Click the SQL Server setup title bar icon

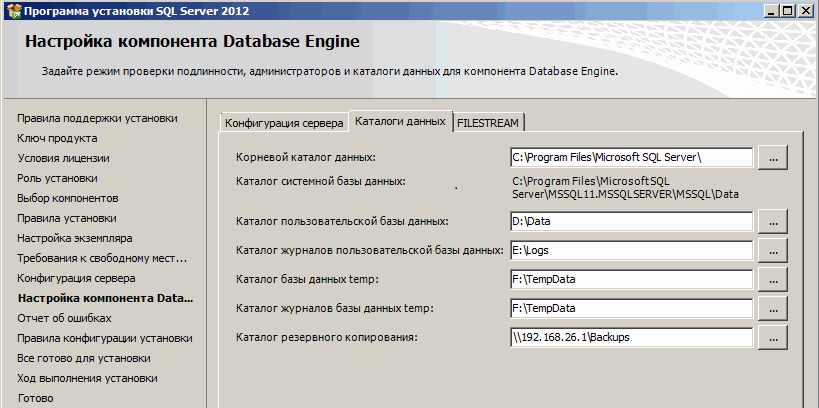coord(14,10)
